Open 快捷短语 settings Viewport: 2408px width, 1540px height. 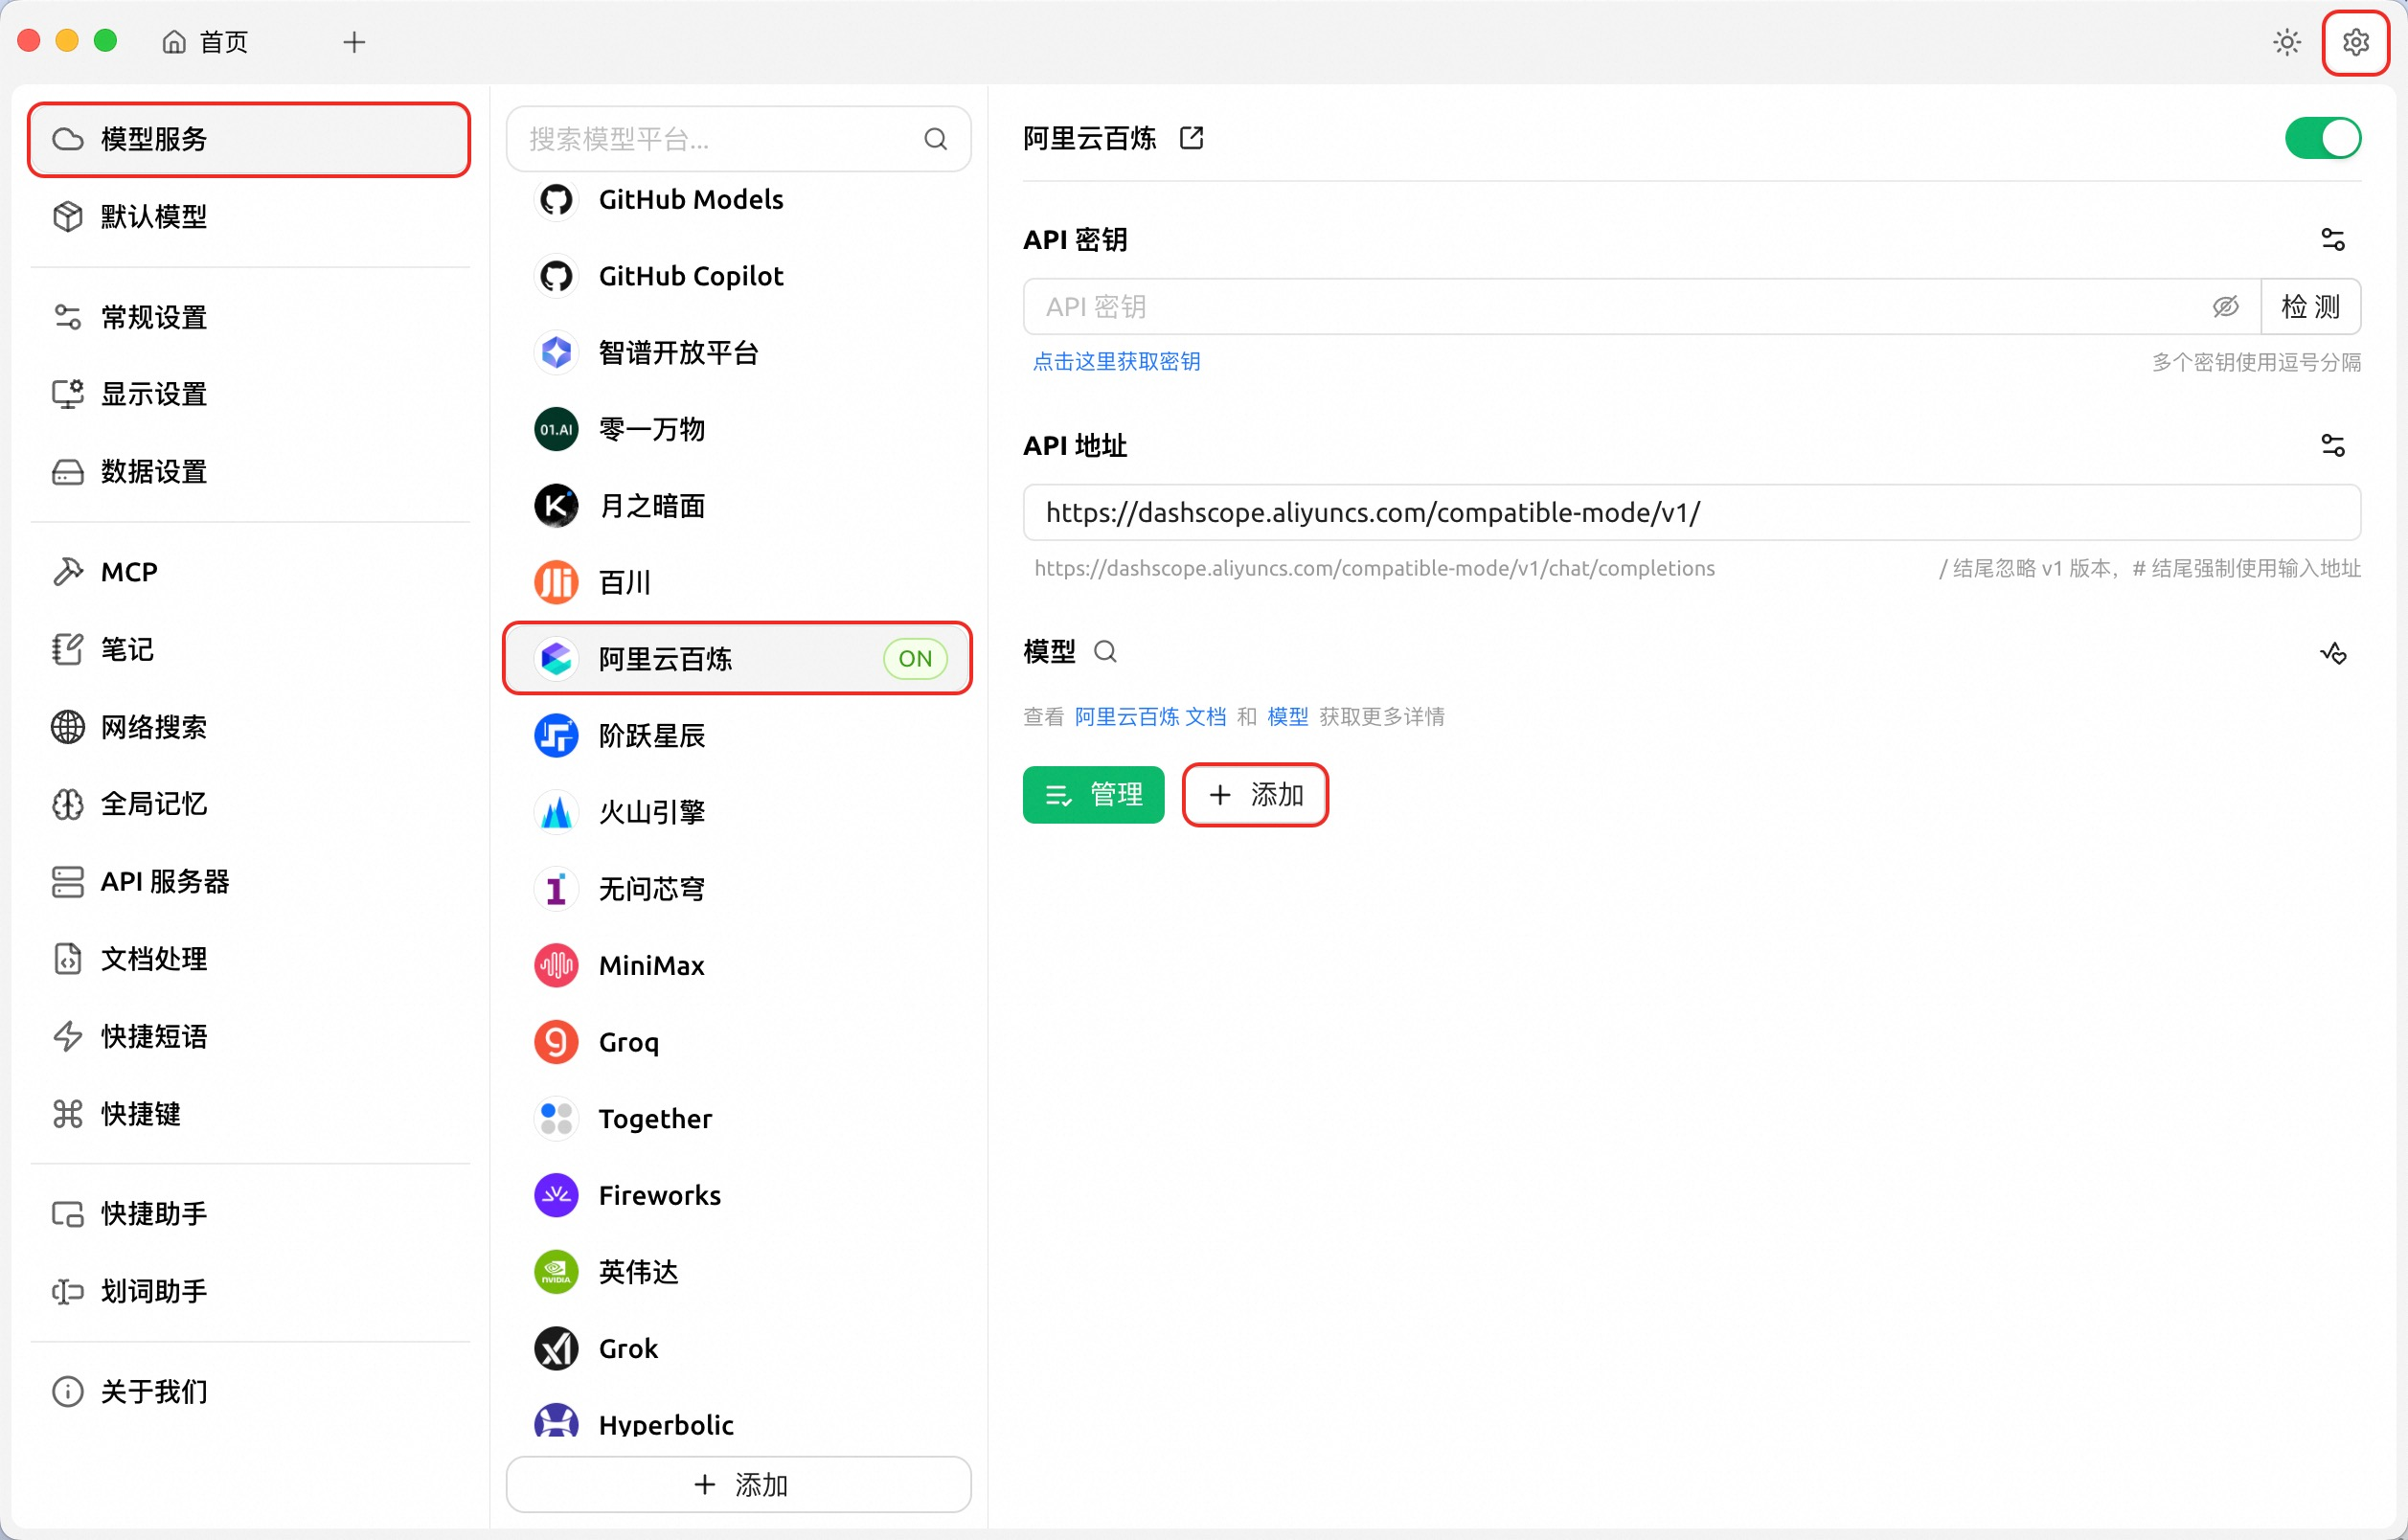[x=249, y=1036]
